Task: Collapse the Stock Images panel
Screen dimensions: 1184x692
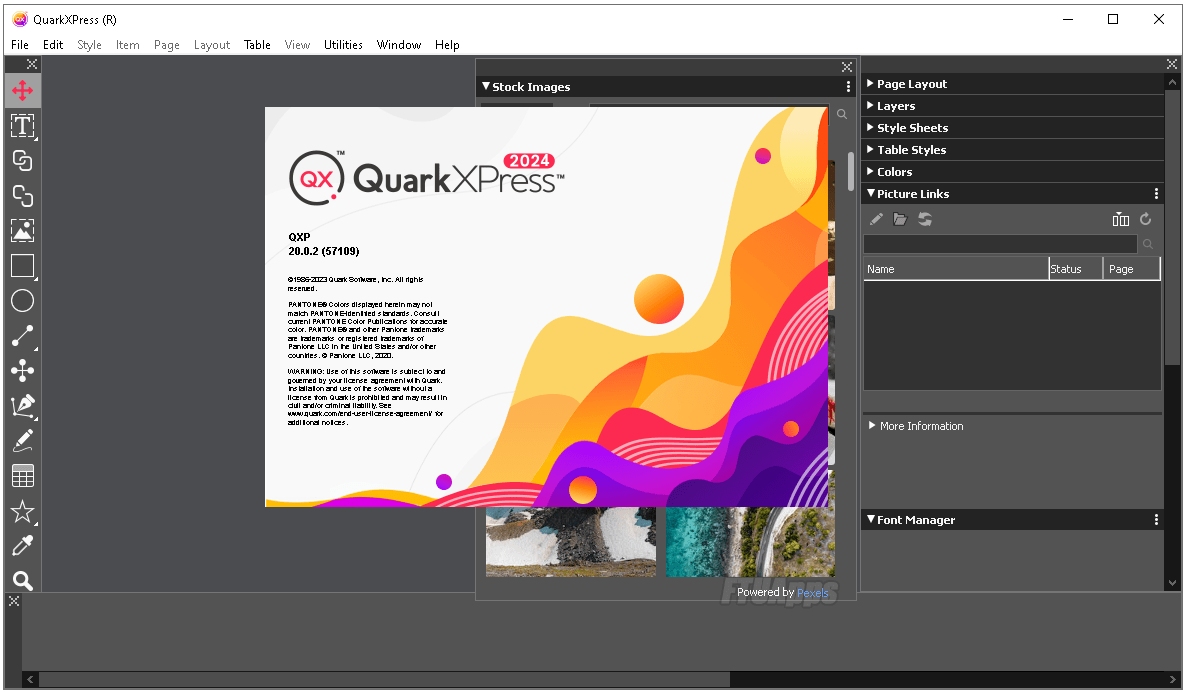Action: tap(486, 87)
